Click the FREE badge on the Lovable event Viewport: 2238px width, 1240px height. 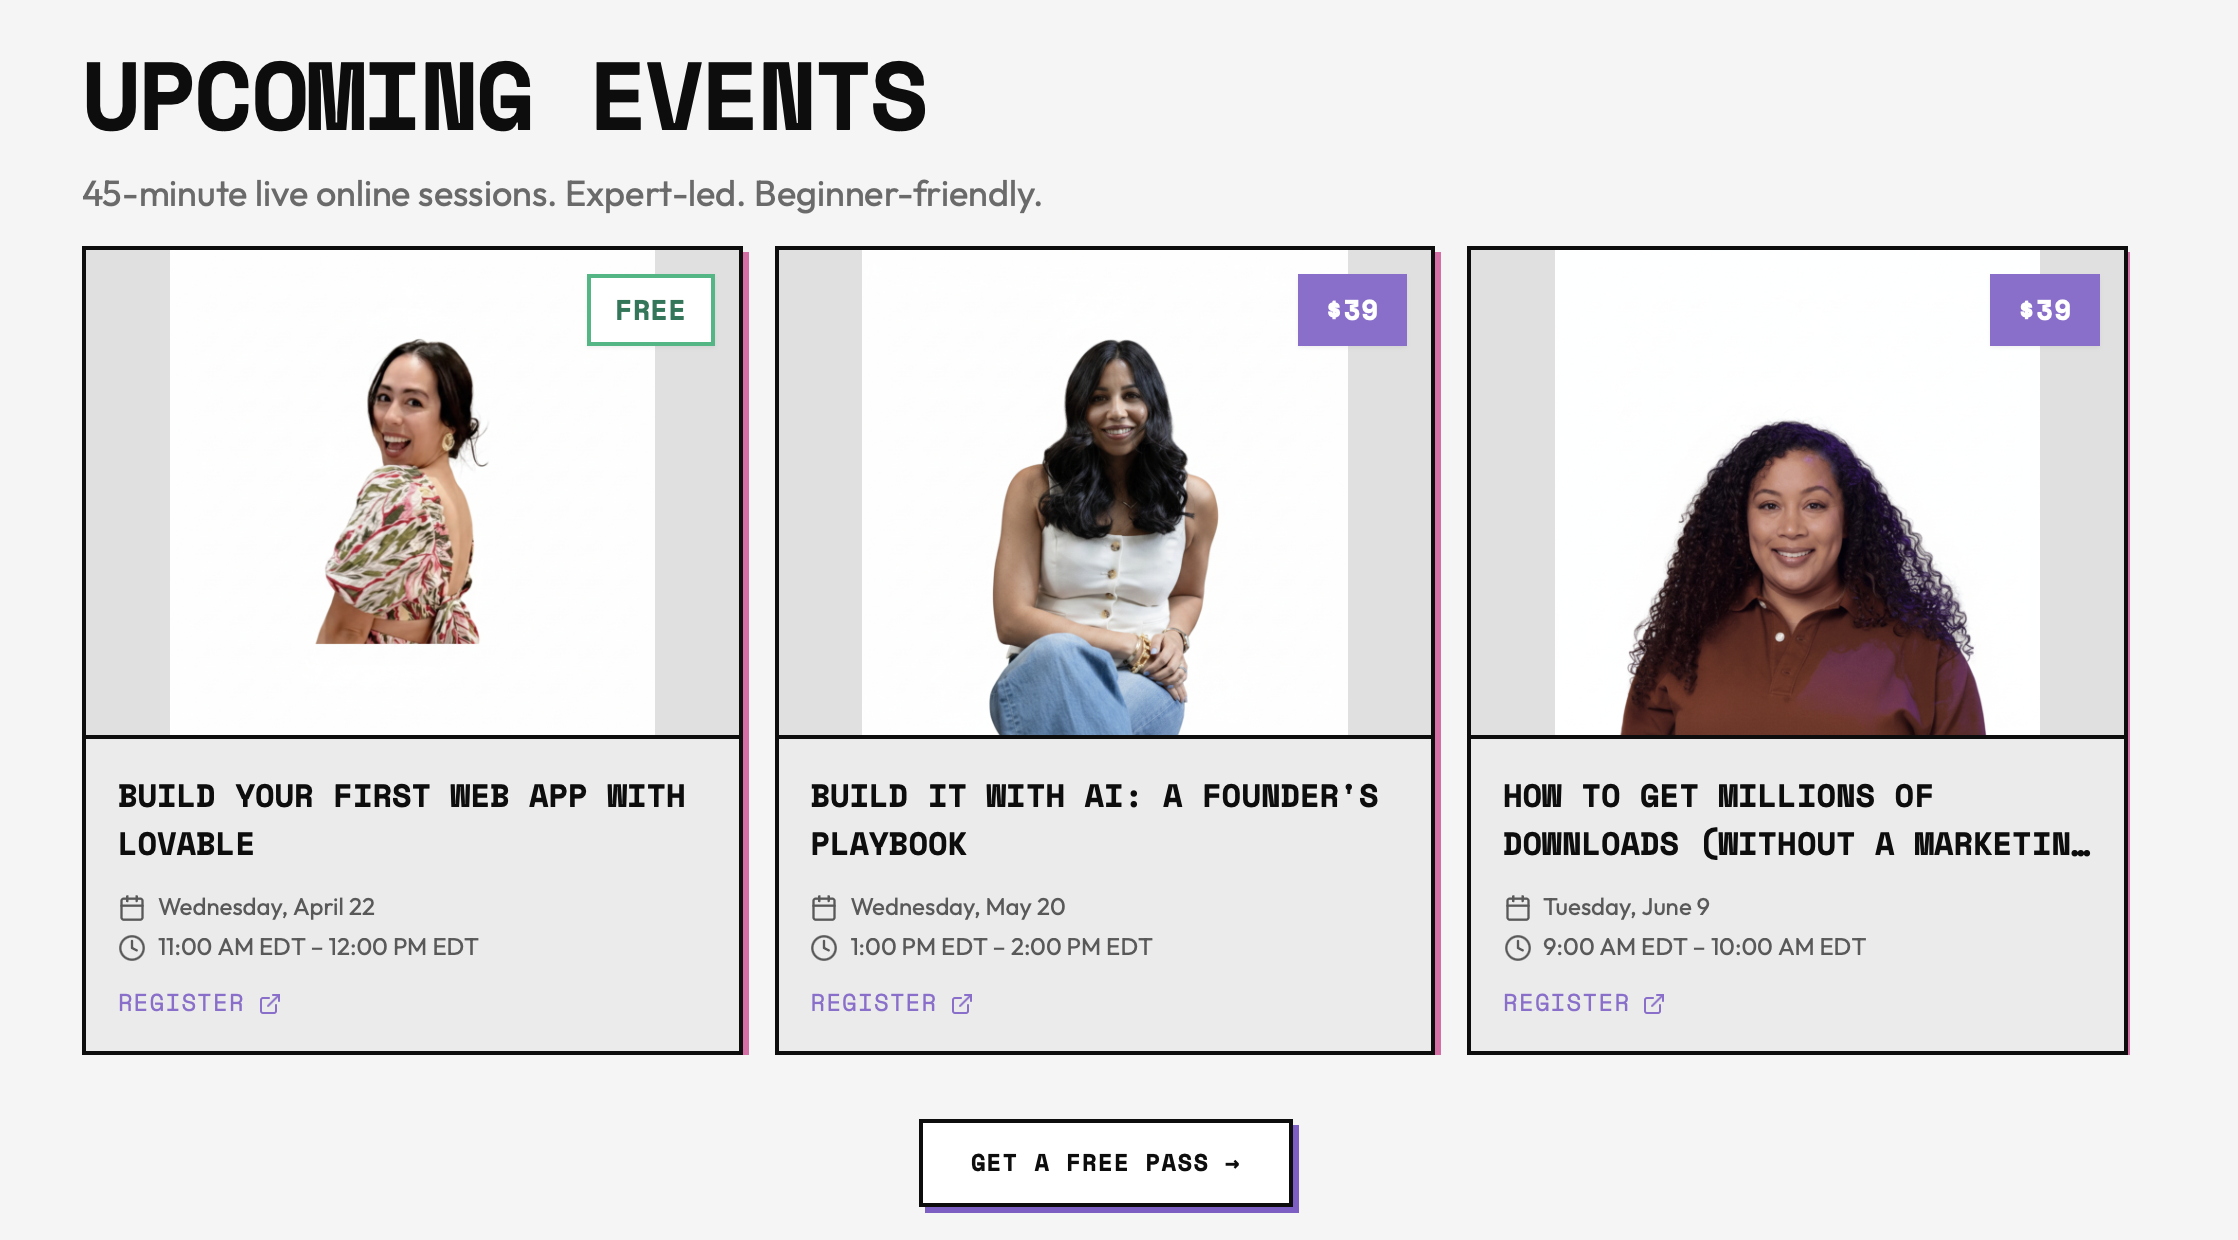[650, 310]
